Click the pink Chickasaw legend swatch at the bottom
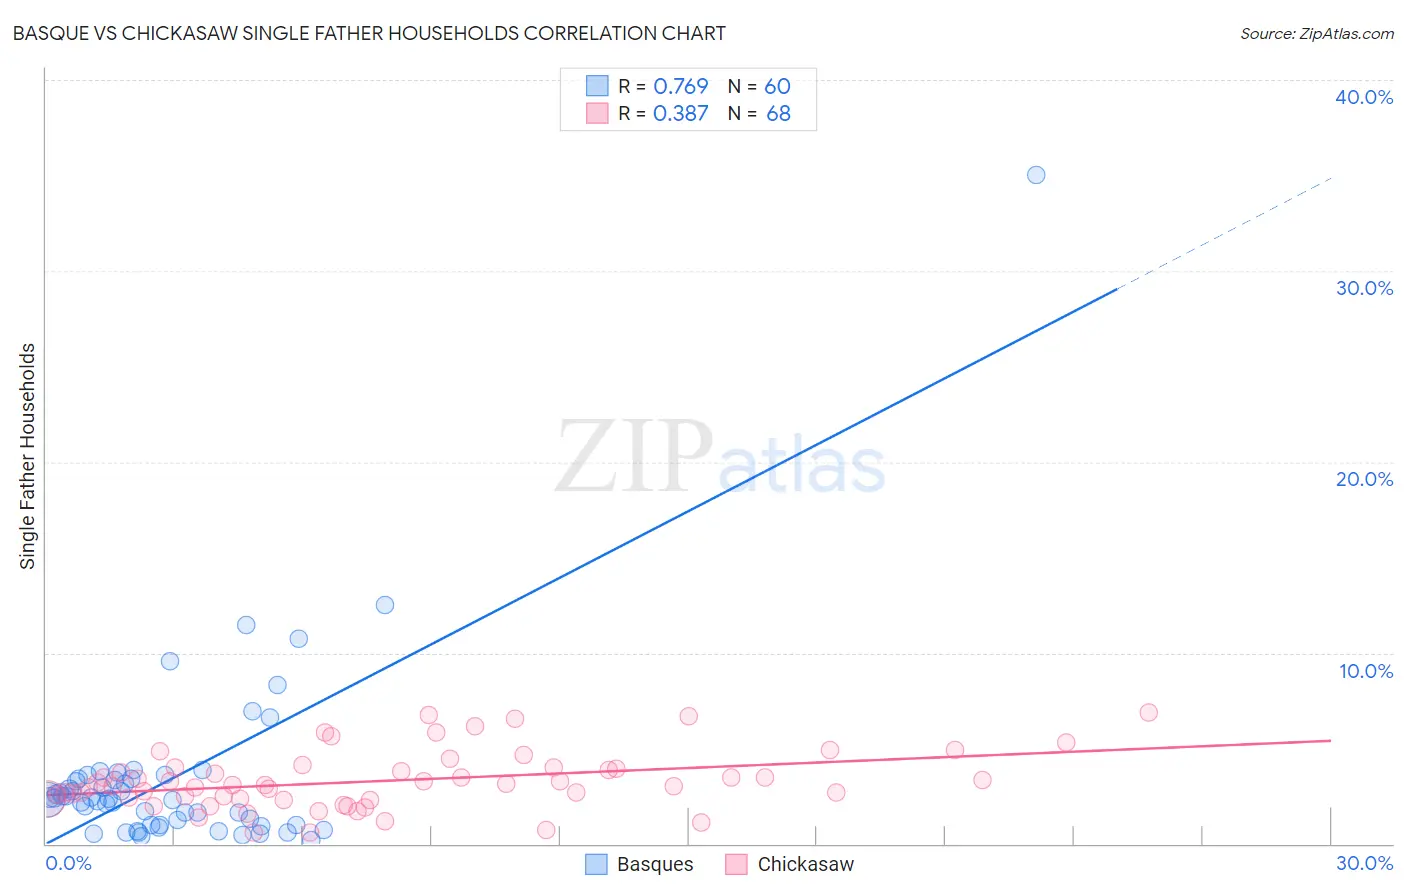This screenshot has width=1406, height=892. 737,864
